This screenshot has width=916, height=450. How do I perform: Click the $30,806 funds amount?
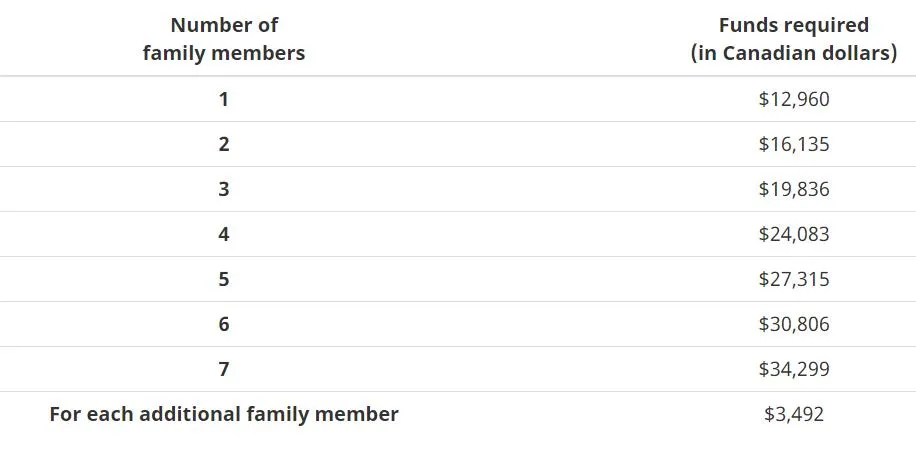click(x=794, y=324)
